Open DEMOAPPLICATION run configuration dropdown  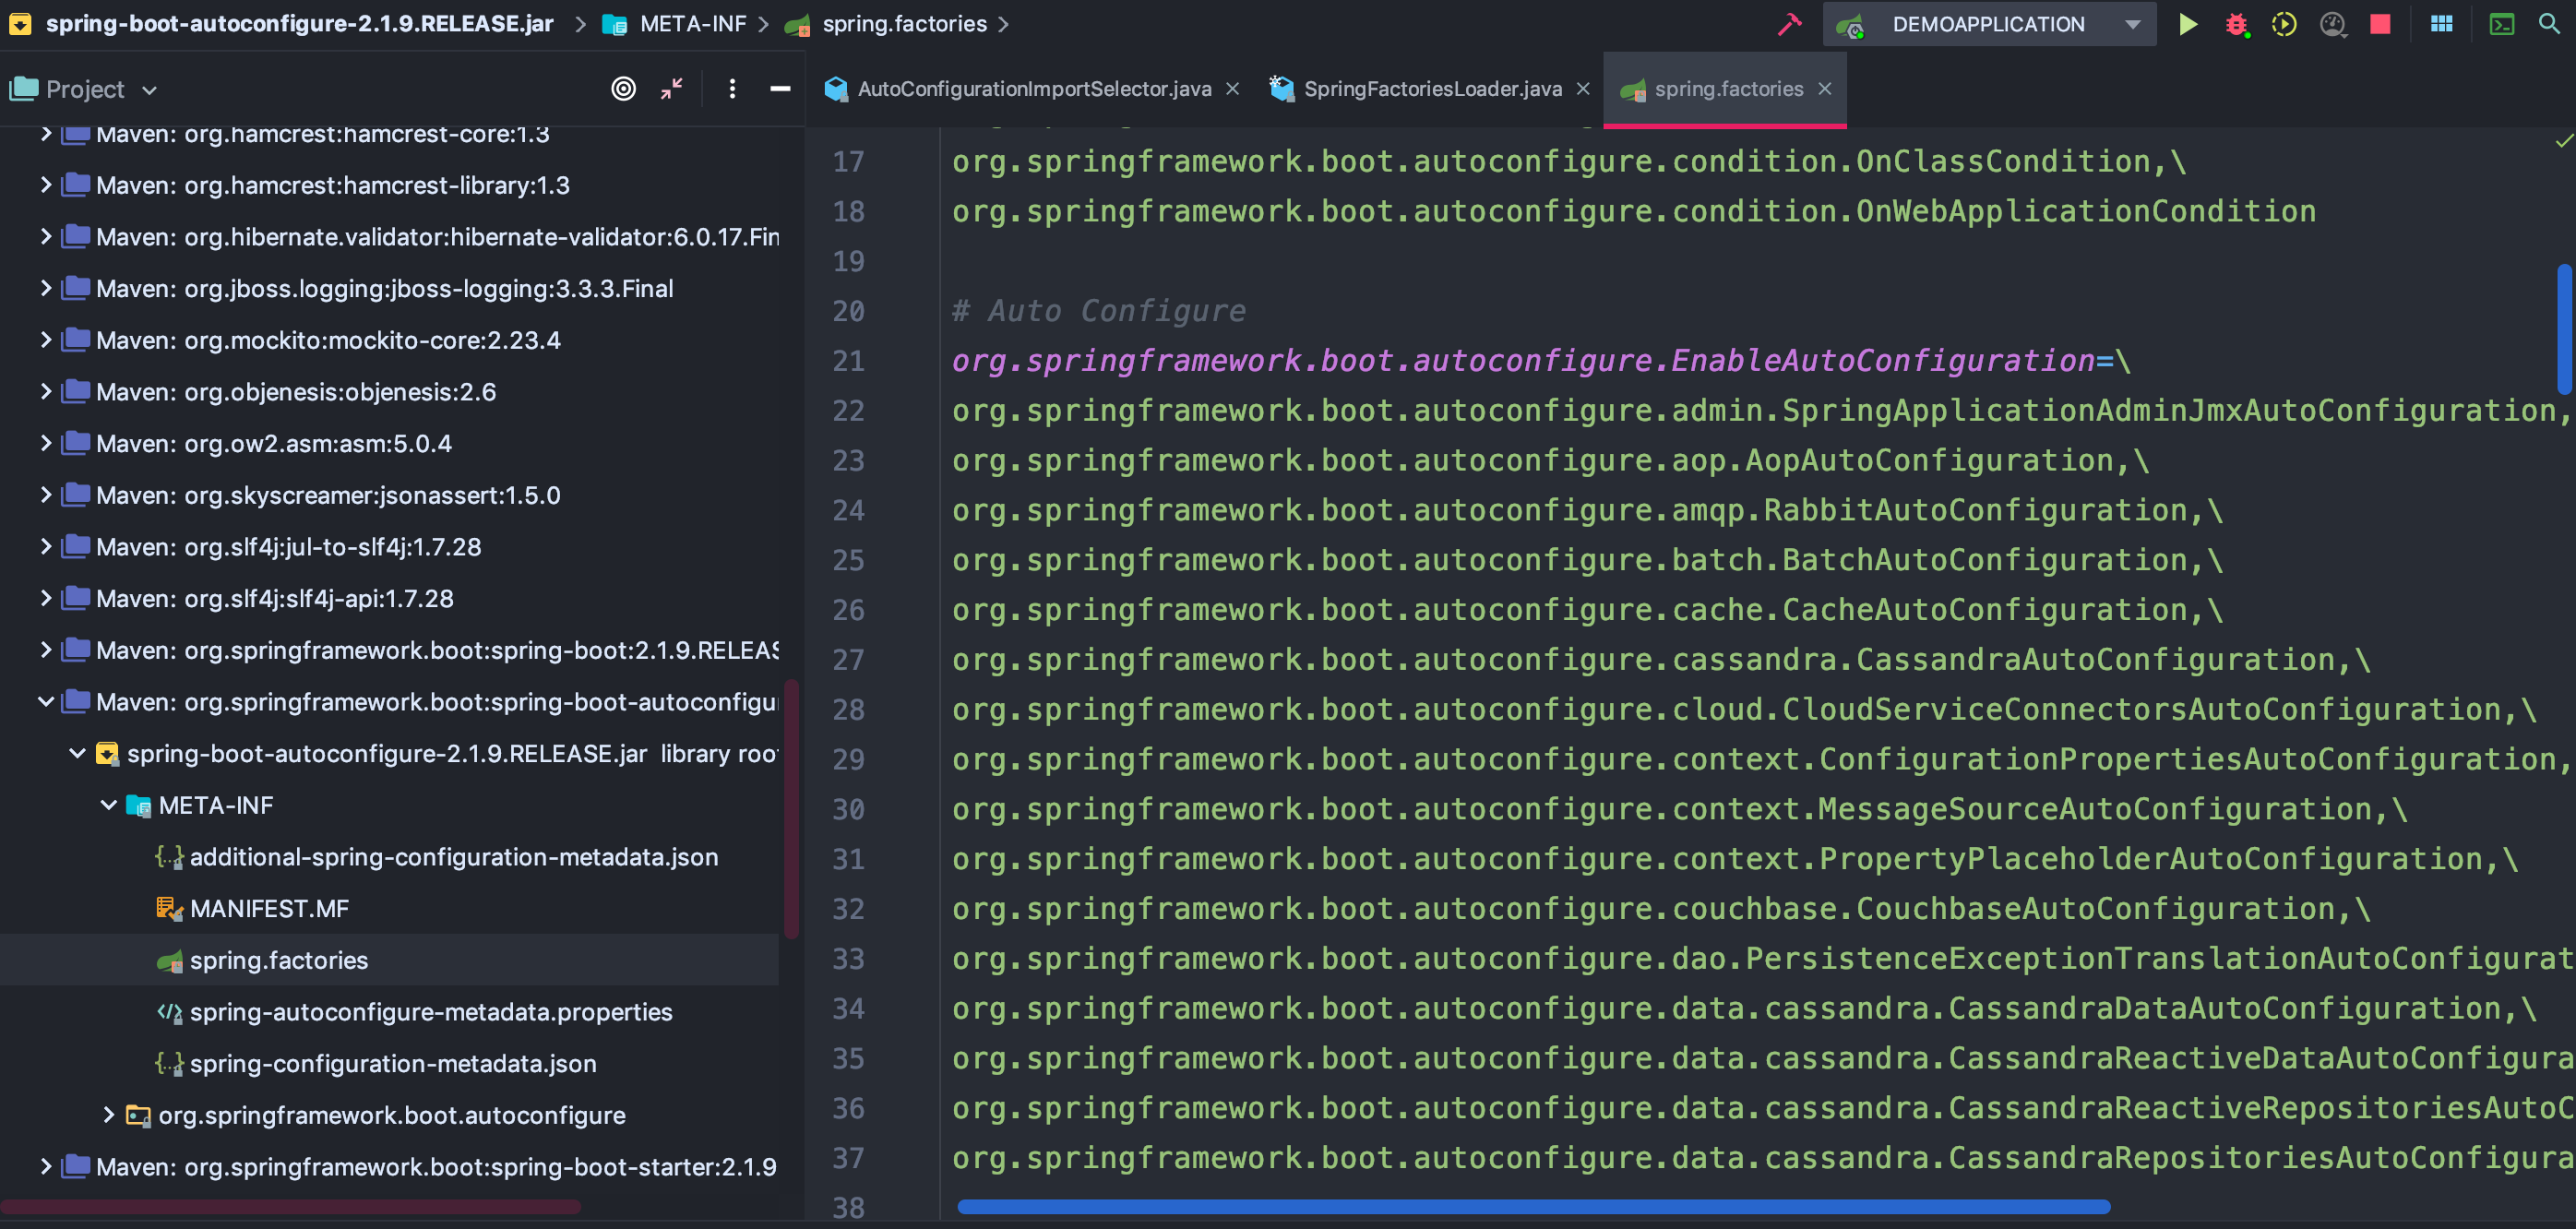[1989, 24]
